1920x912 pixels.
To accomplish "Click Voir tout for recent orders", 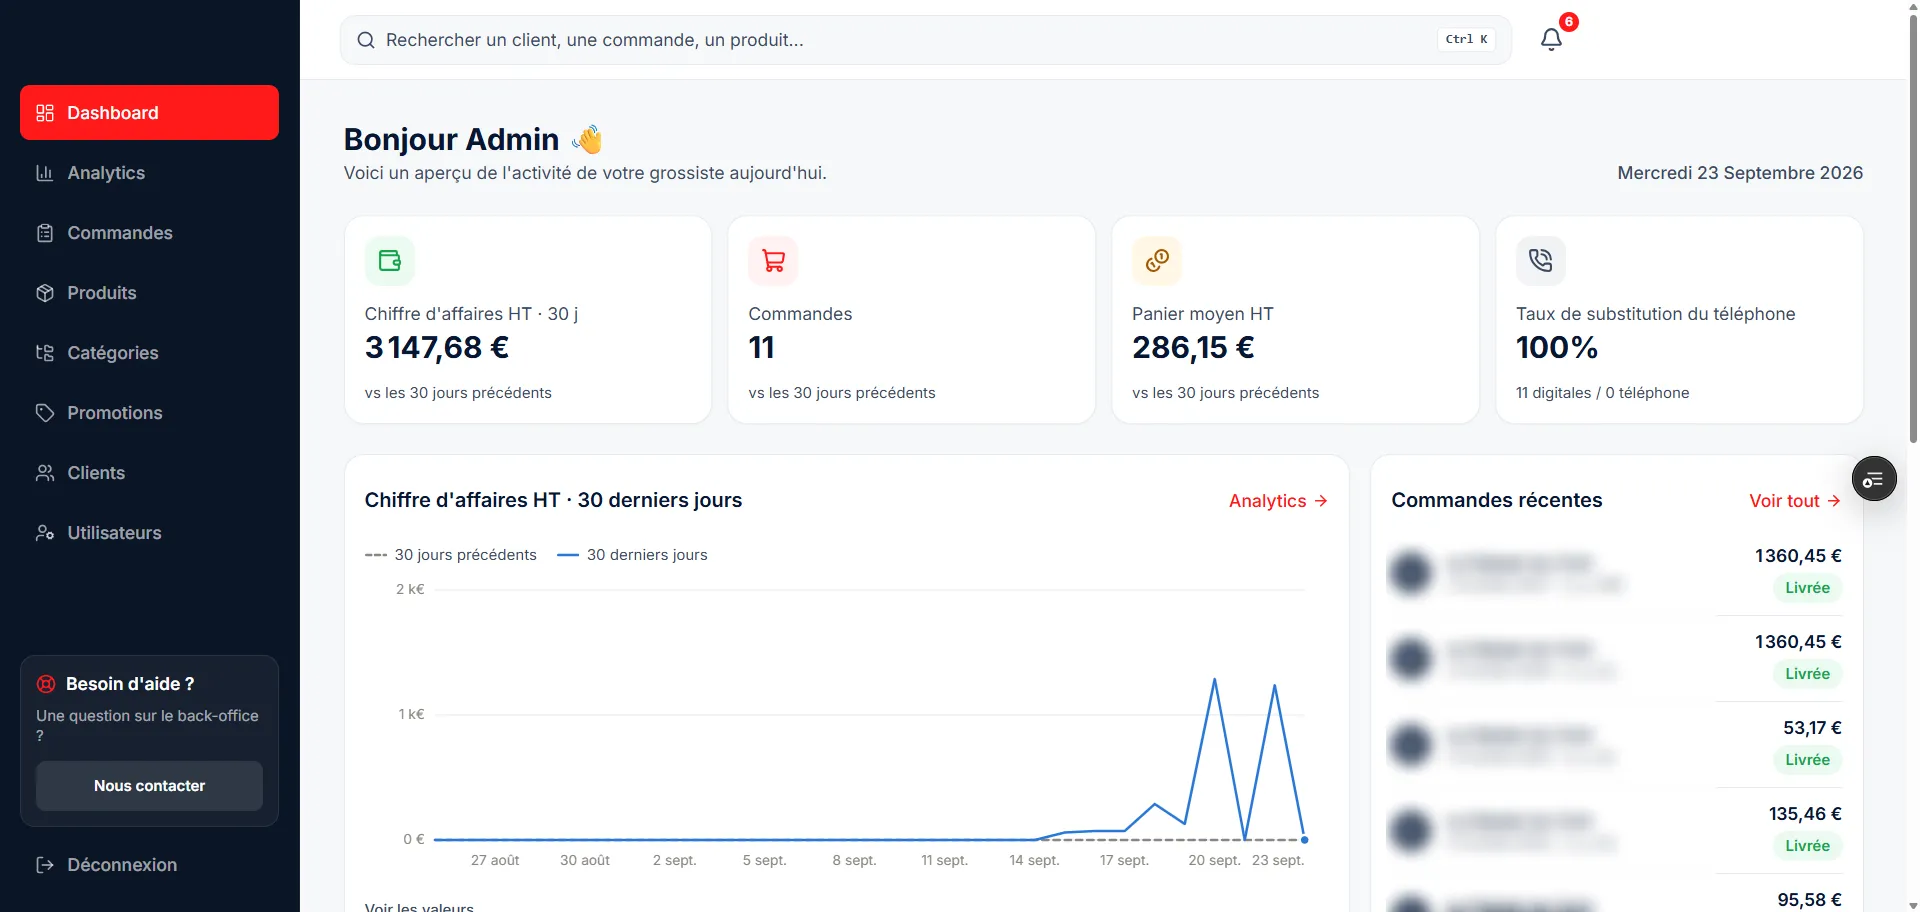I will point(1795,501).
